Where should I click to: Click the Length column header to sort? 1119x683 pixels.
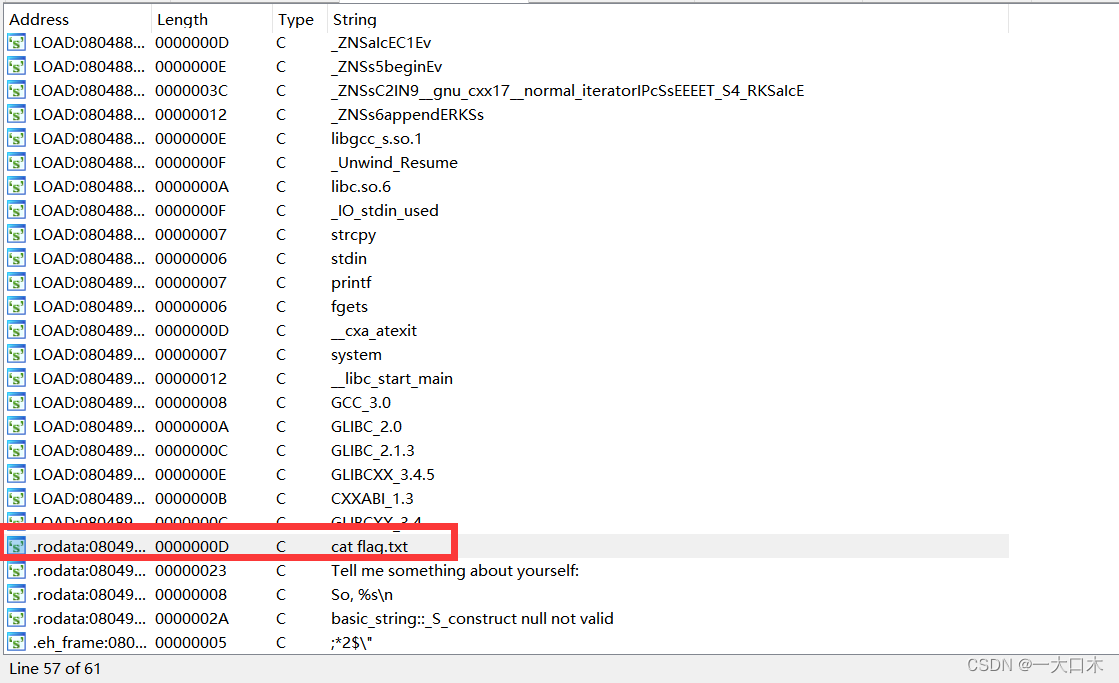coord(183,19)
